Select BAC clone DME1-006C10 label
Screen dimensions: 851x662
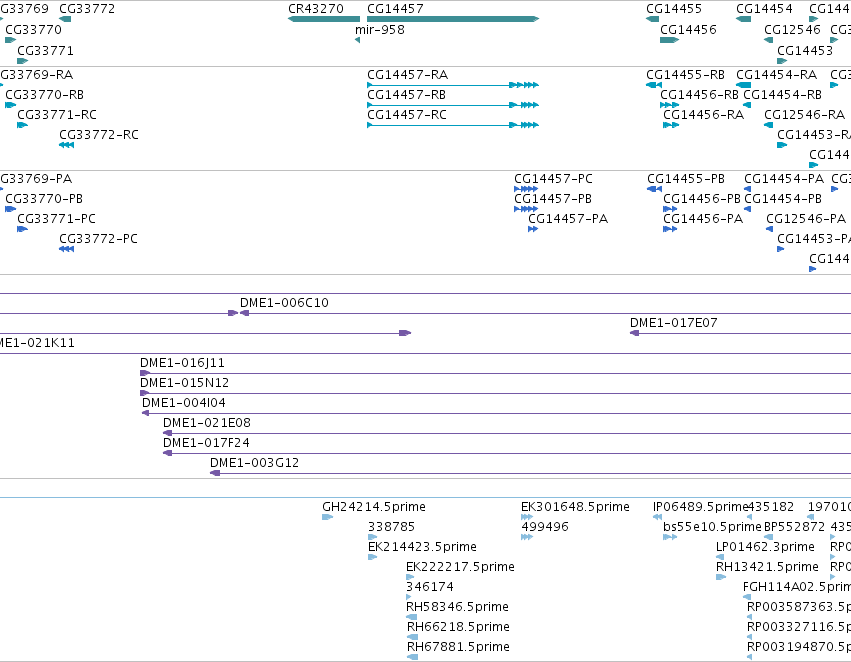point(284,303)
